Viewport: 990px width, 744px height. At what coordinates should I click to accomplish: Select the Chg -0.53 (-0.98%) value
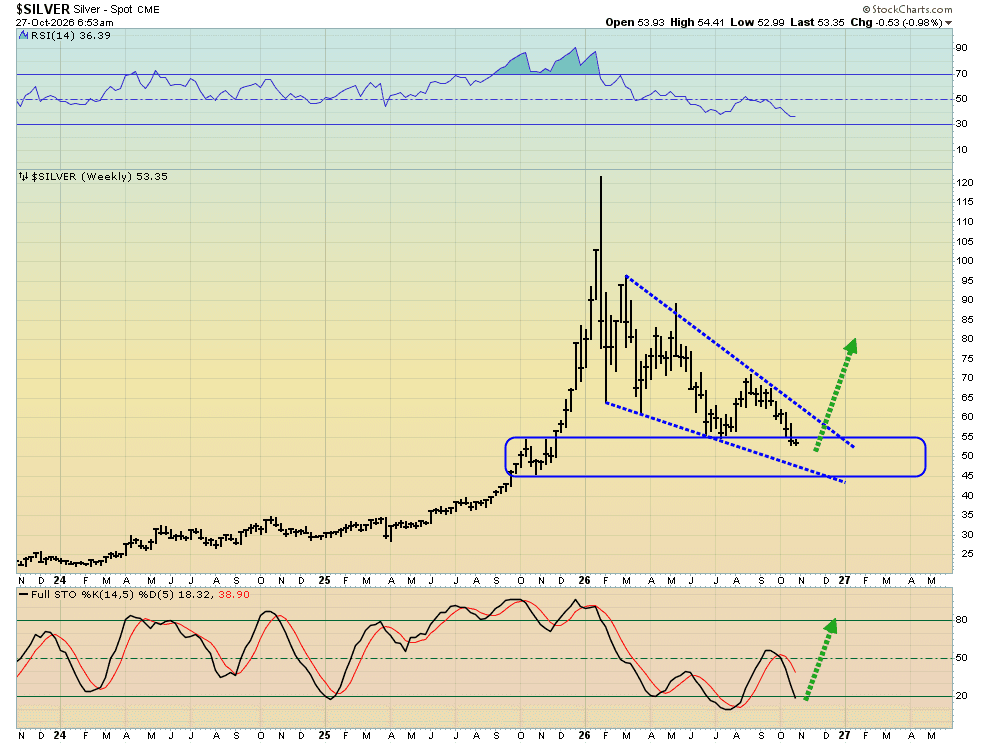pos(897,22)
